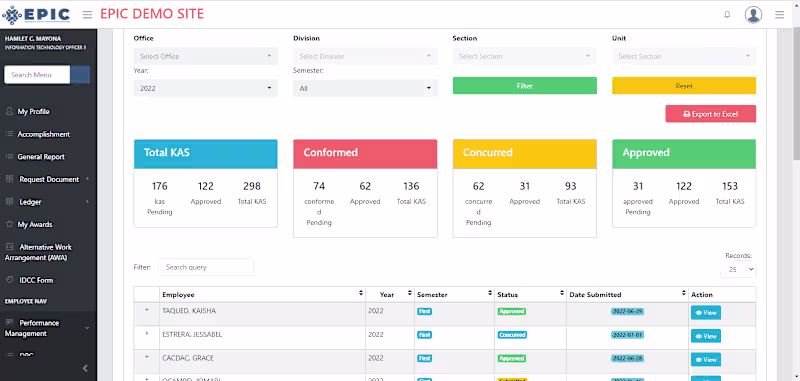Click the sort arrows on Employee column
The width and height of the screenshot is (800, 381).
click(361, 294)
